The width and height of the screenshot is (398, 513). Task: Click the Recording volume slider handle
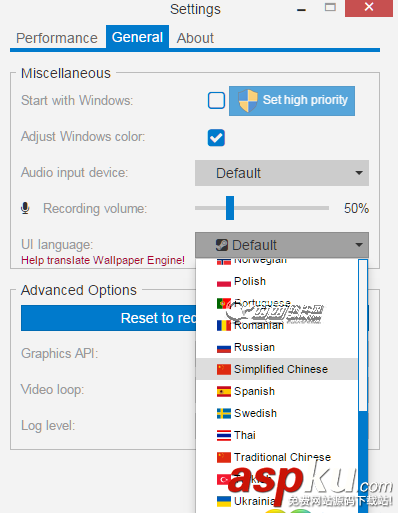tap(230, 208)
